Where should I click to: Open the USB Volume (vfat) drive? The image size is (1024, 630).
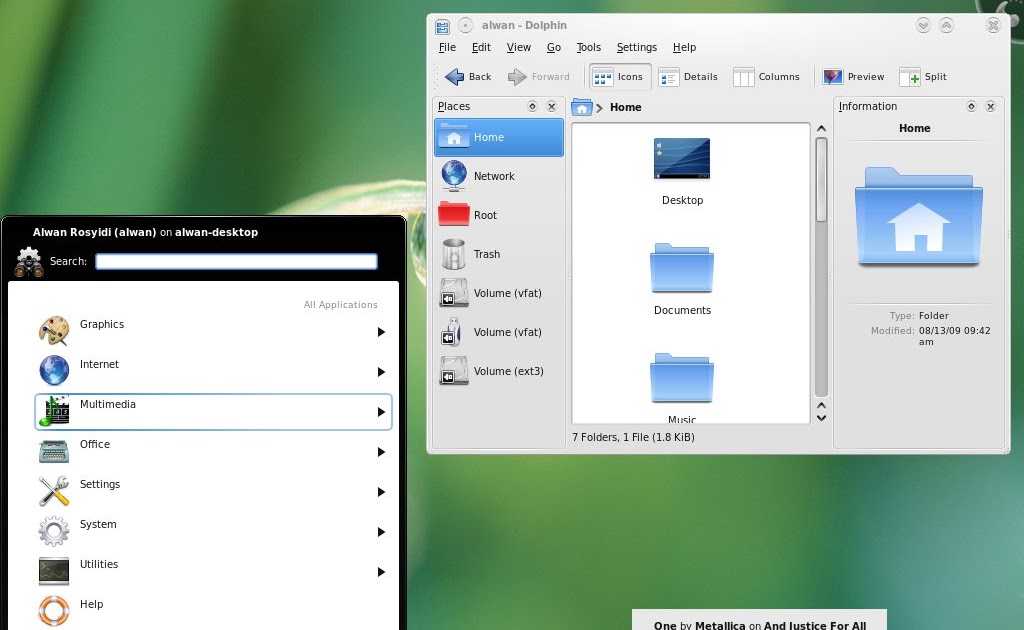pyautogui.click(x=499, y=332)
